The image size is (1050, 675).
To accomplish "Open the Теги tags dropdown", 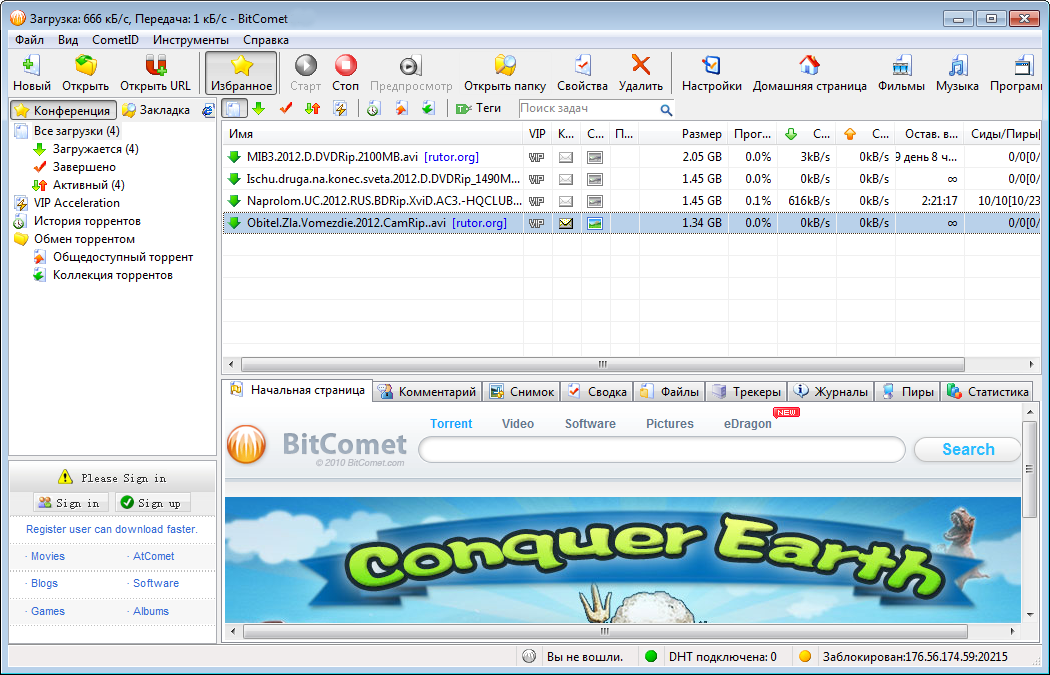I will [x=478, y=108].
